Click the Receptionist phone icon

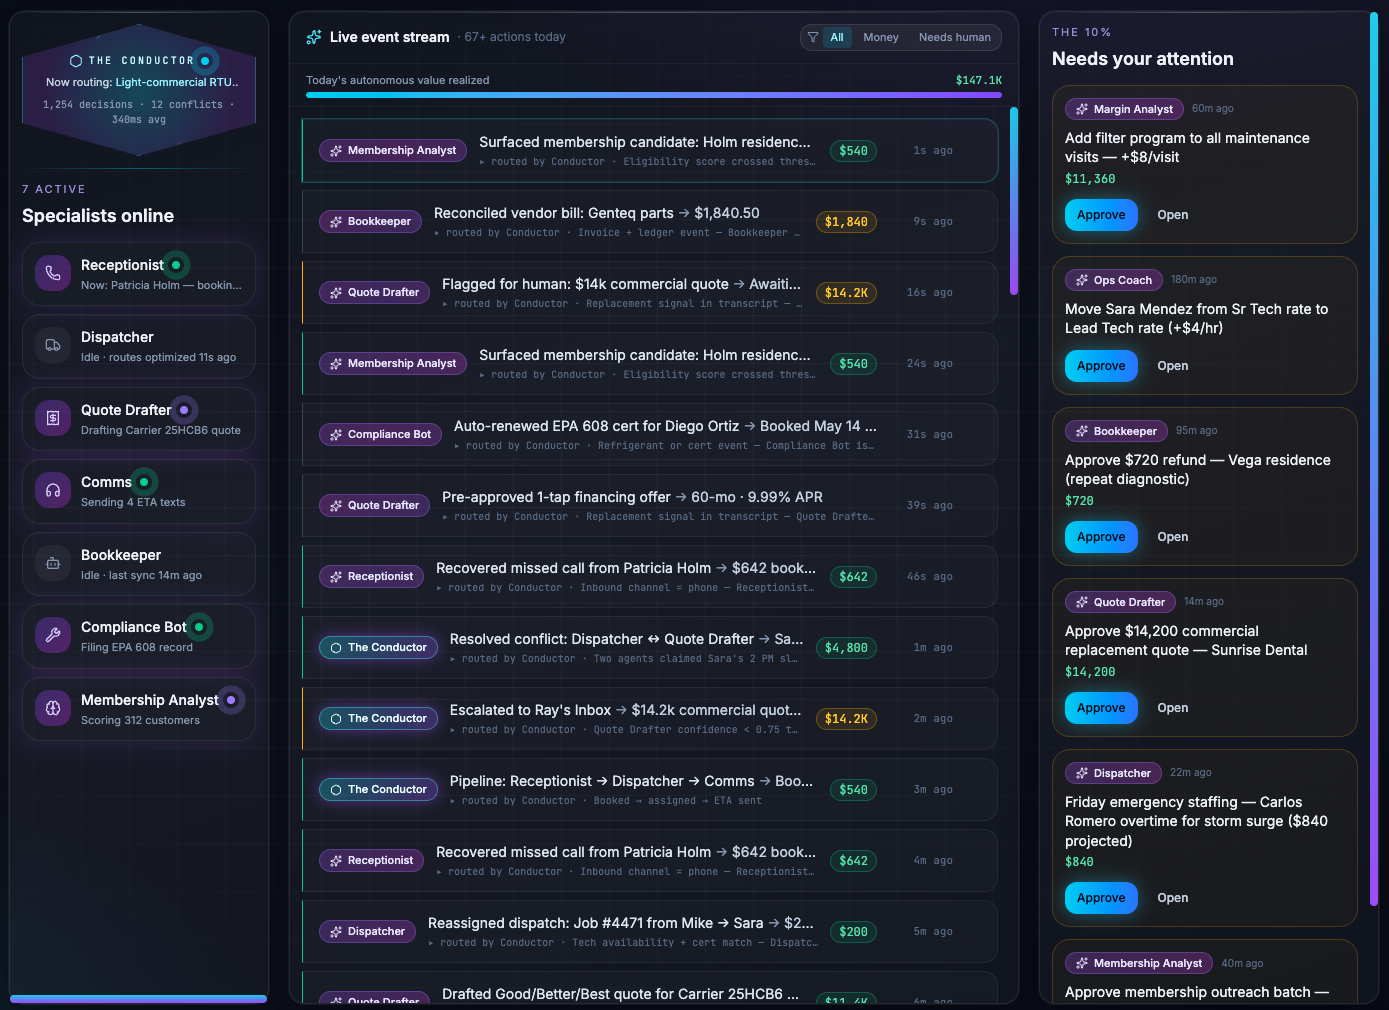coord(53,274)
